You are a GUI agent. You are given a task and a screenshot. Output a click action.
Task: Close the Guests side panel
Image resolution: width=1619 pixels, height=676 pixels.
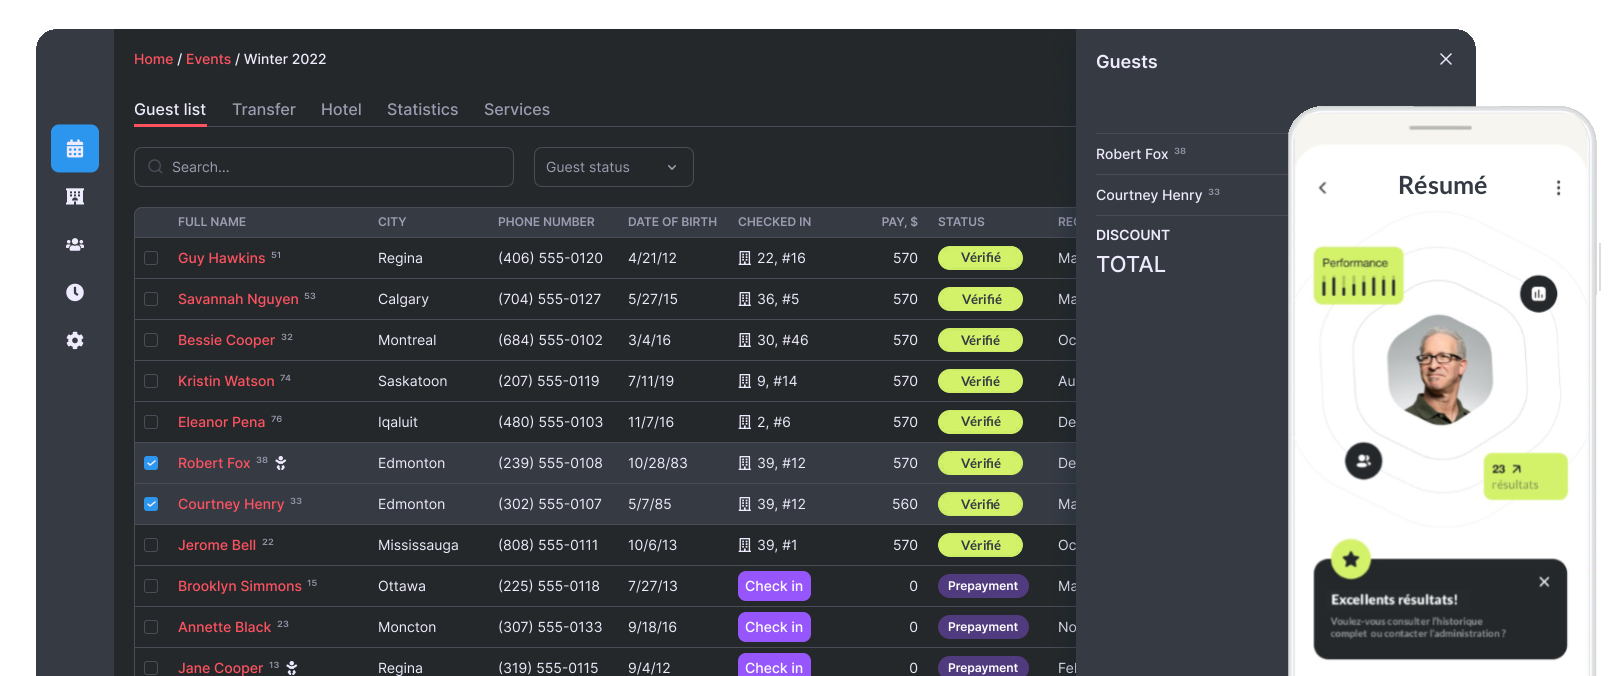pyautogui.click(x=1445, y=59)
